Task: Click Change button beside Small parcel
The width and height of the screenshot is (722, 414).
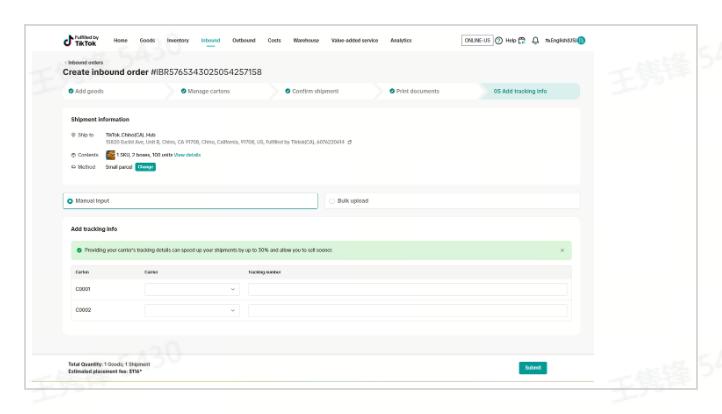Action: (146, 167)
